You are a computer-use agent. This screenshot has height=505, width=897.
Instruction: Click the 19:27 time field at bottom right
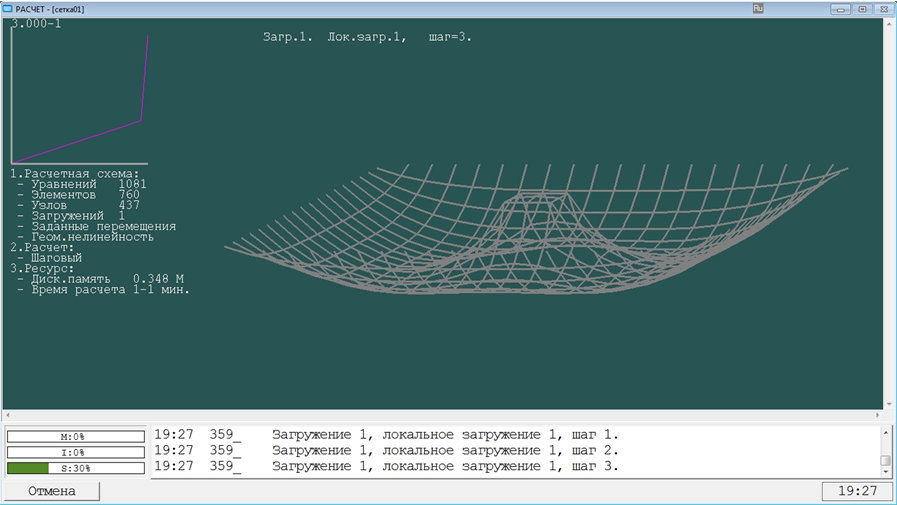point(857,491)
